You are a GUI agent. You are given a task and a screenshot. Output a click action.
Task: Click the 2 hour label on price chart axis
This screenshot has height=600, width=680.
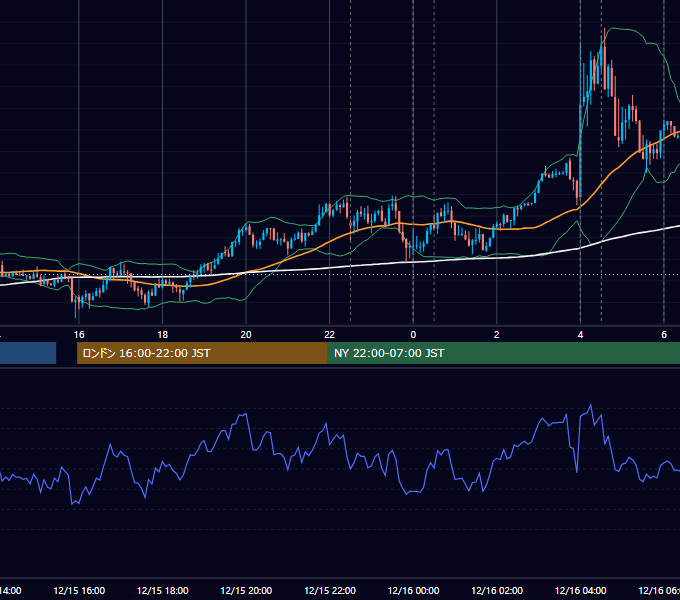click(x=497, y=334)
